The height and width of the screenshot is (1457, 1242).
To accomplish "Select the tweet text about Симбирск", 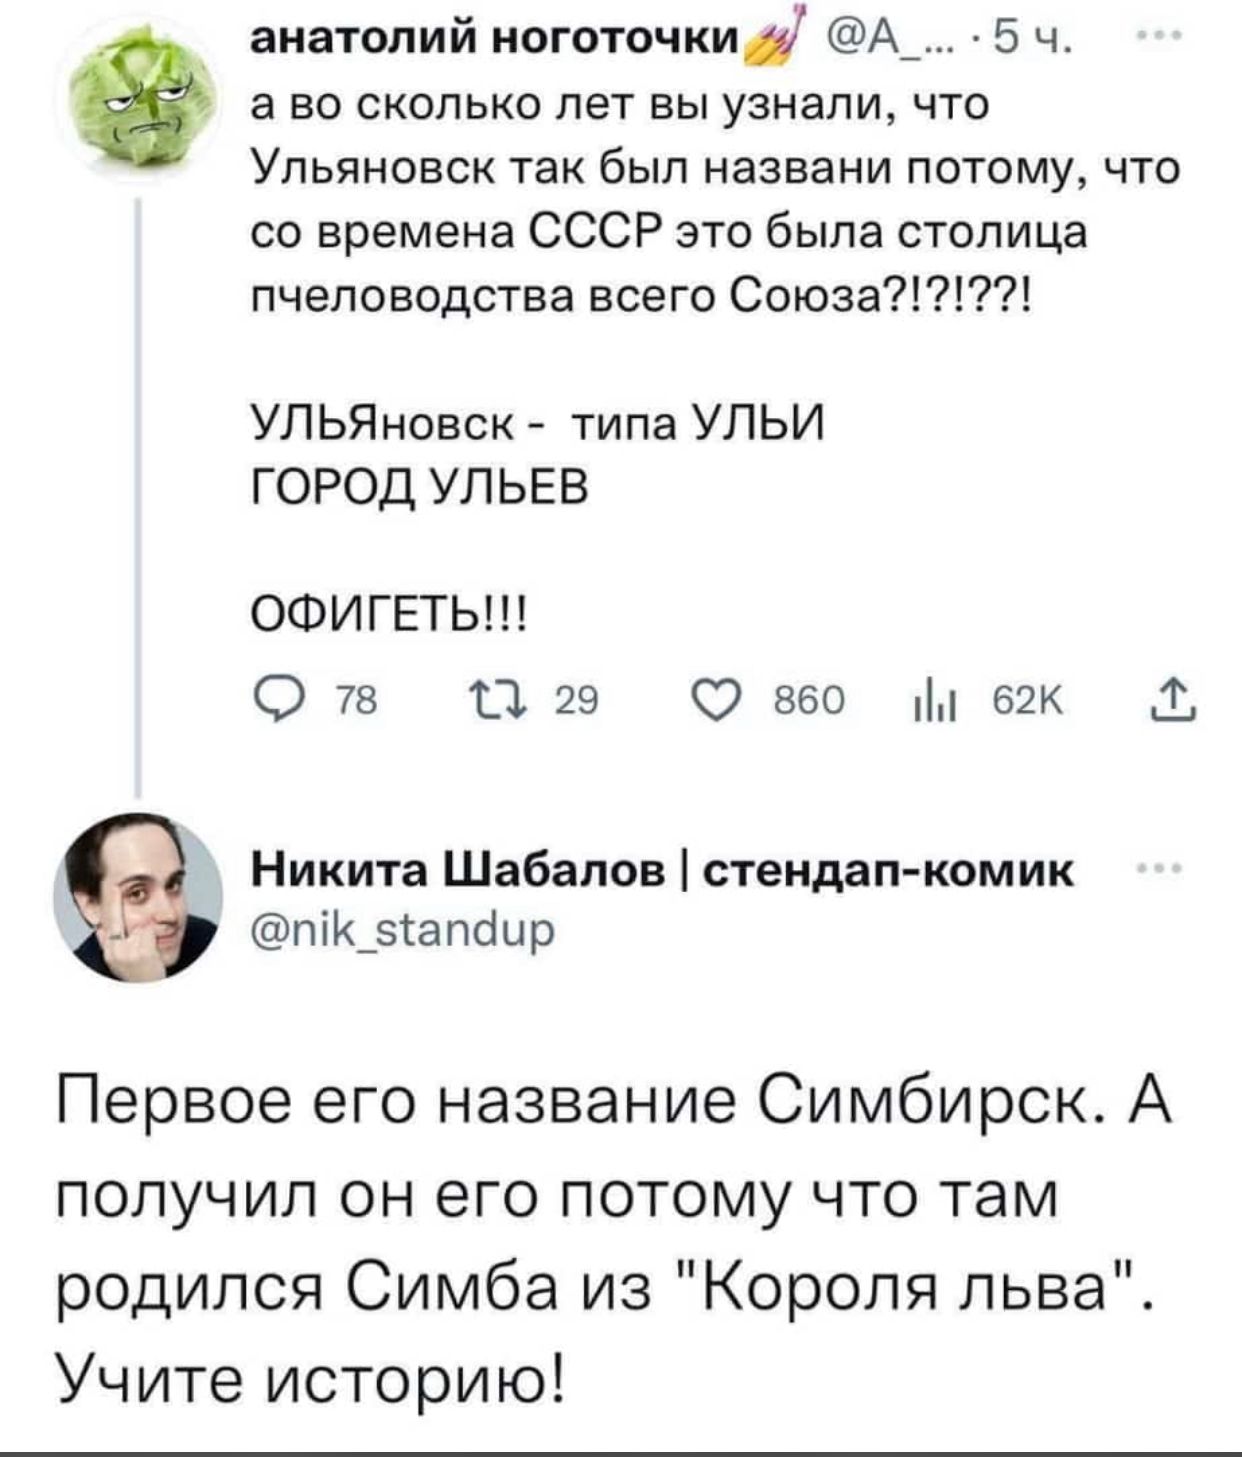I will pos(600,1240).
